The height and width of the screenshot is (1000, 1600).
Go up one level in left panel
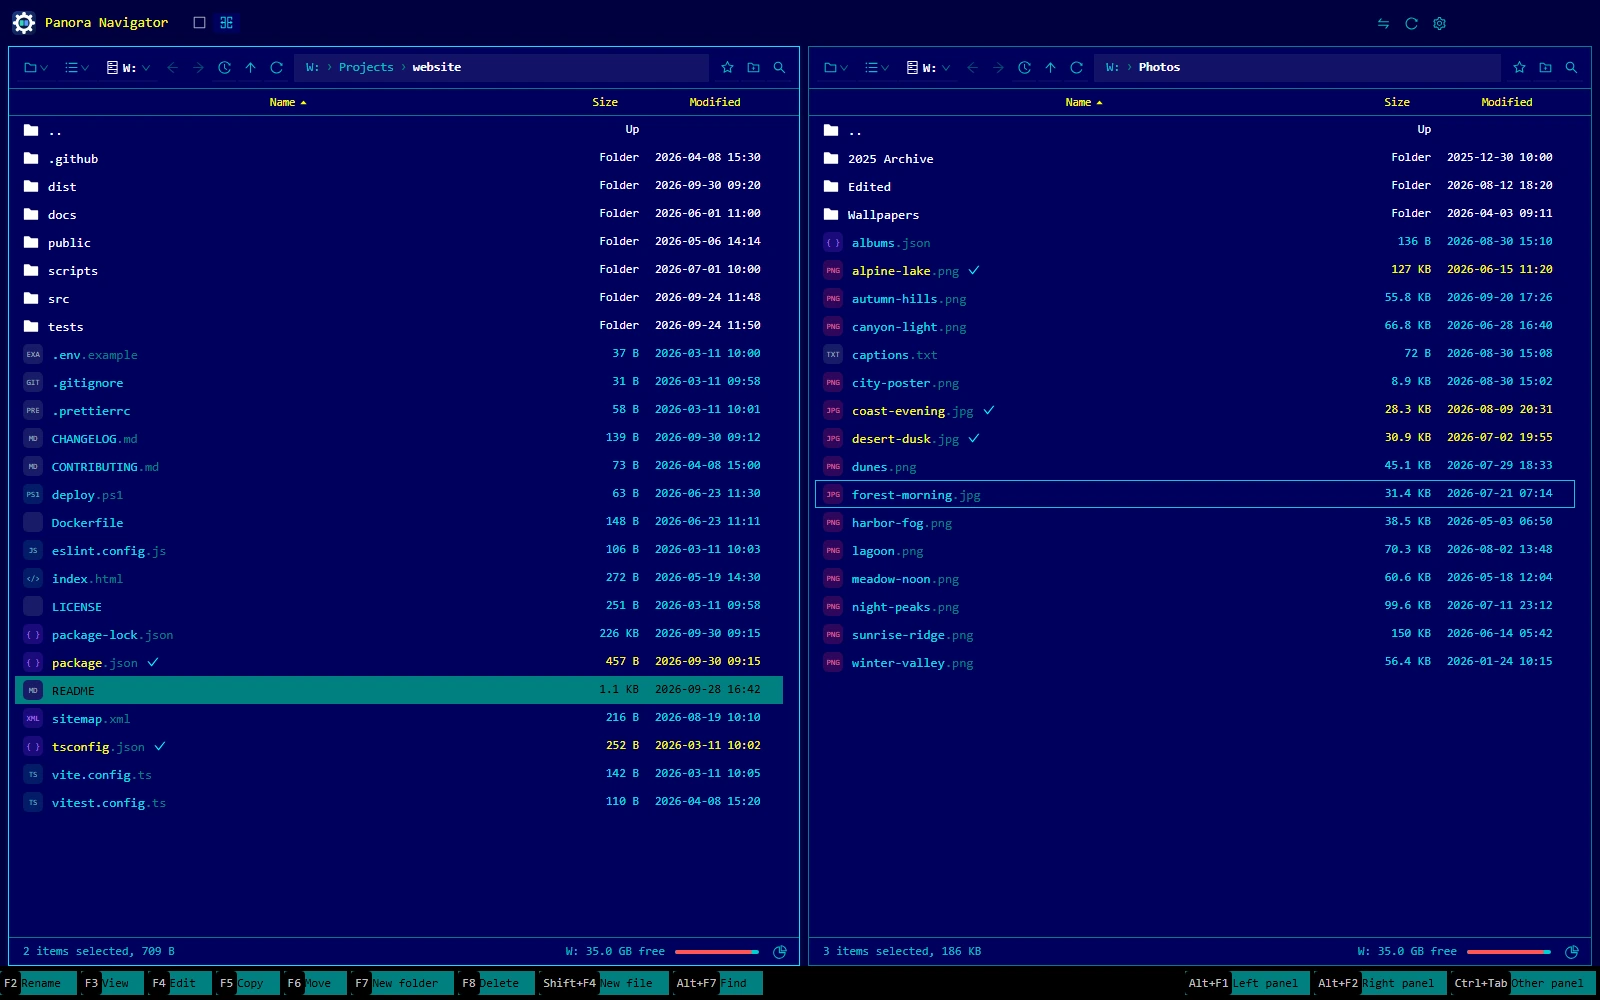click(250, 67)
